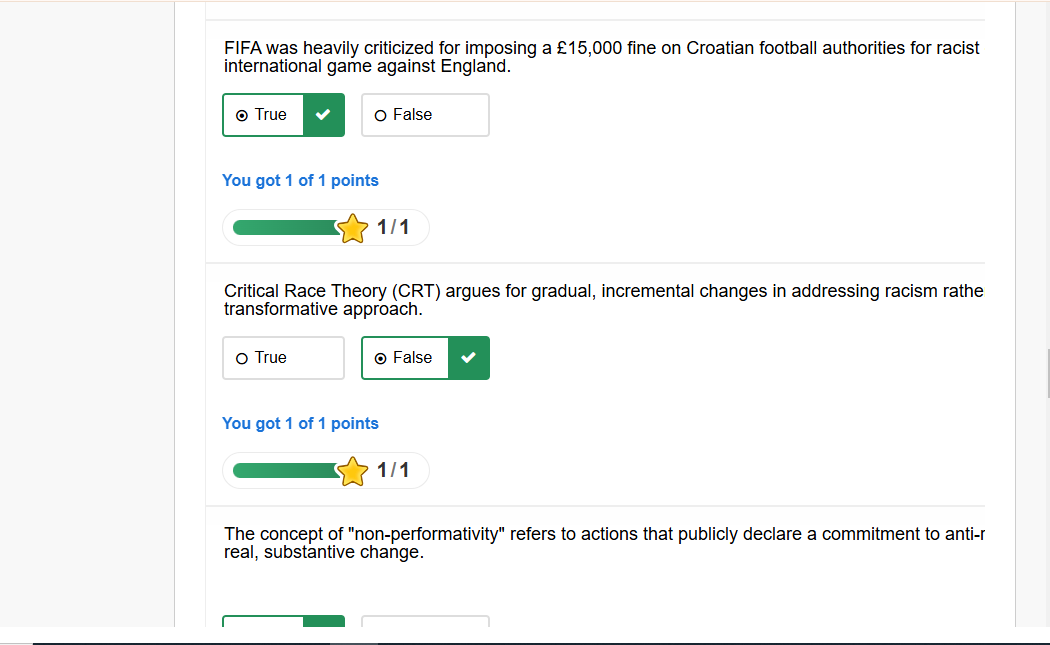
Task: Click the 1/1 score label under FIFA question
Action: 393,228
